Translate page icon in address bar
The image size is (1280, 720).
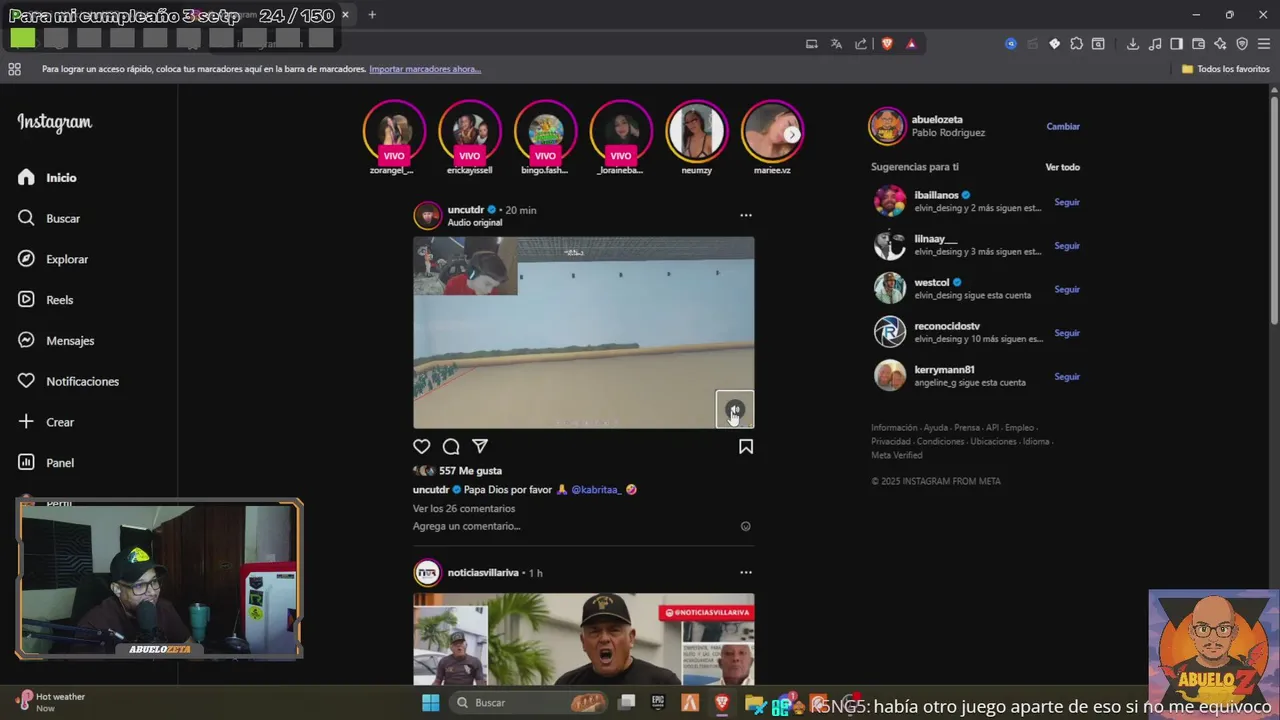836,44
